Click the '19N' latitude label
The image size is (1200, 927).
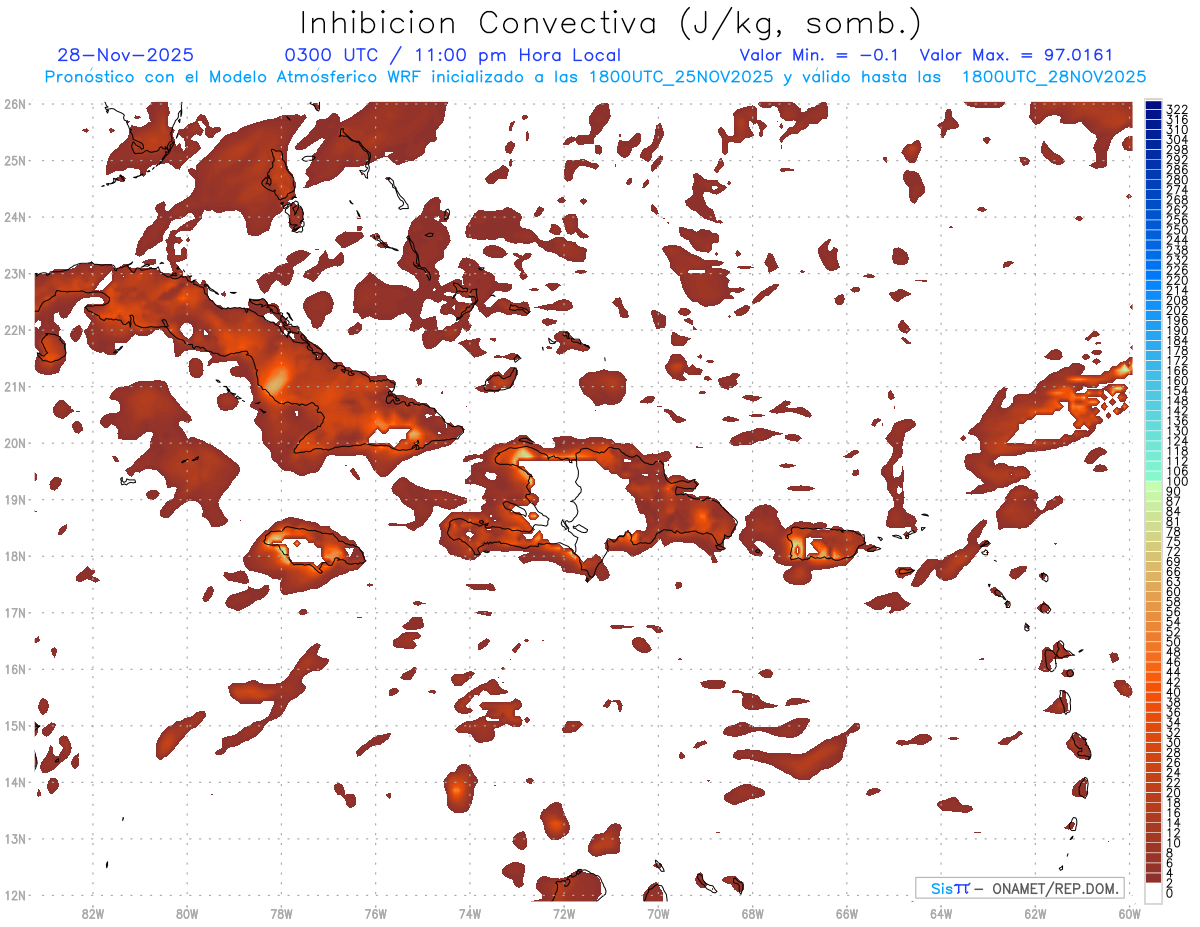pyautogui.click(x=15, y=499)
